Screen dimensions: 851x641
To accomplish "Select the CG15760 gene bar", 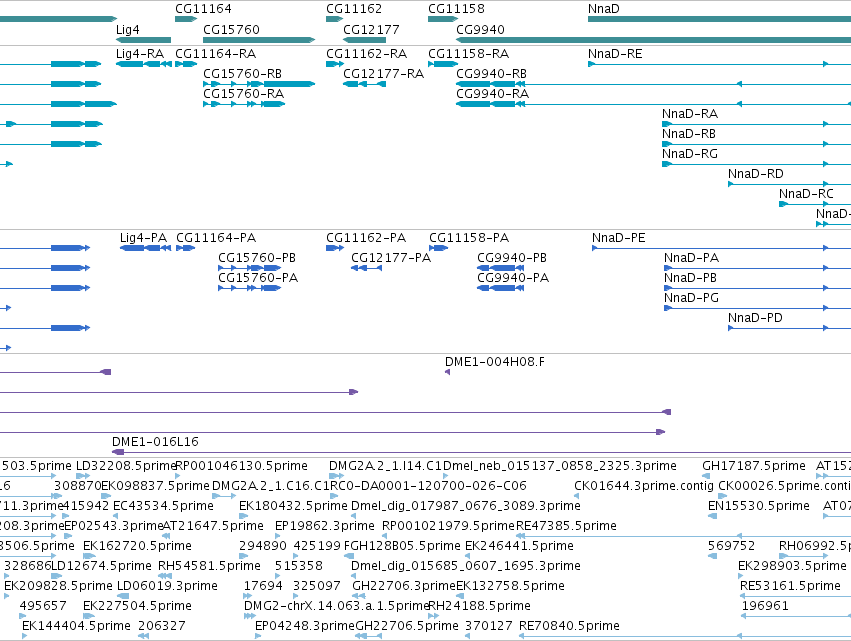I will click(x=259, y=40).
